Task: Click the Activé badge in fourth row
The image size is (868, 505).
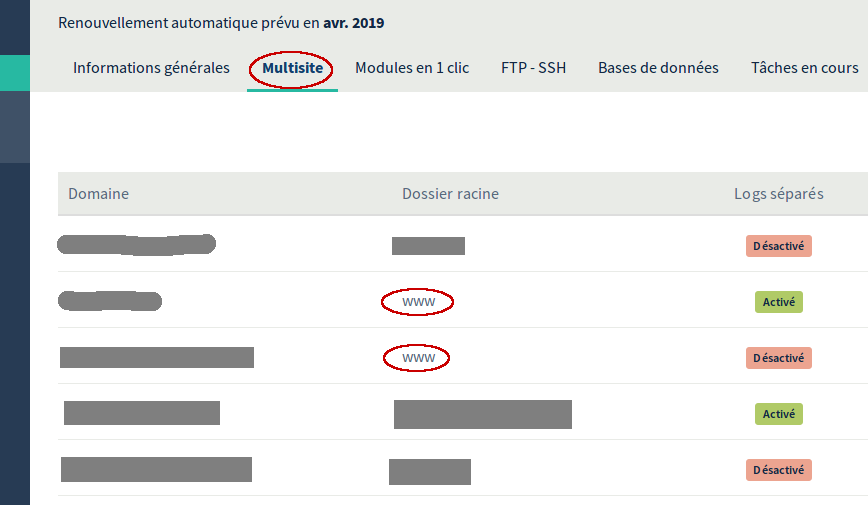Action: pyautogui.click(x=778, y=414)
